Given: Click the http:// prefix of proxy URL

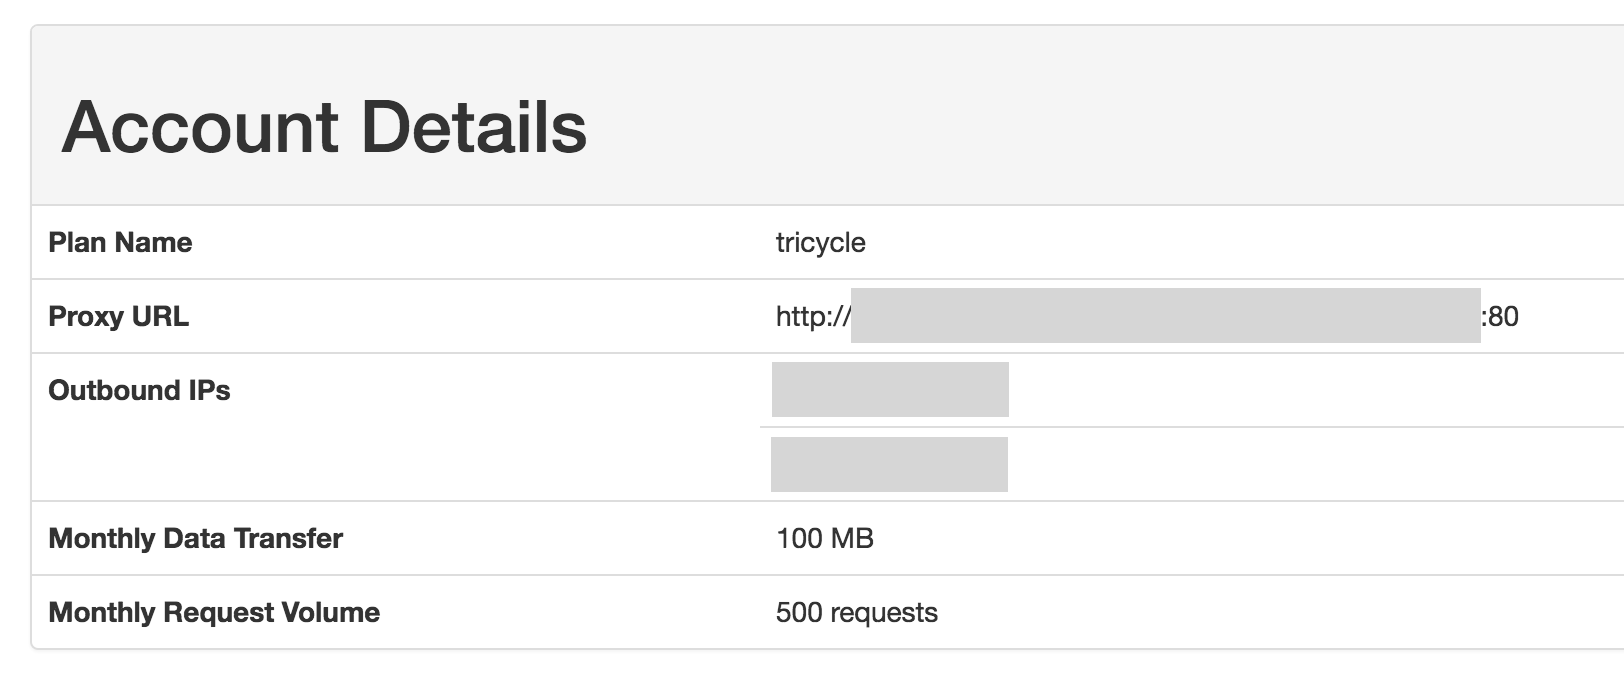Looking at the screenshot, I should click(813, 317).
